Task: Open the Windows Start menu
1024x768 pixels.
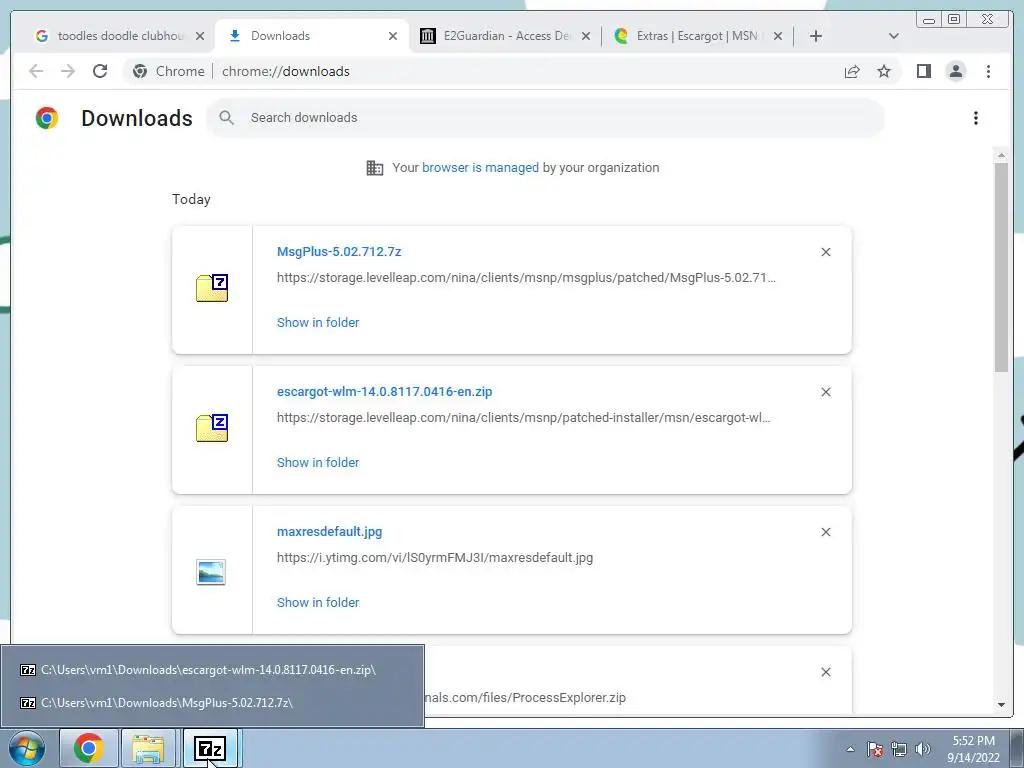Action: (27, 748)
